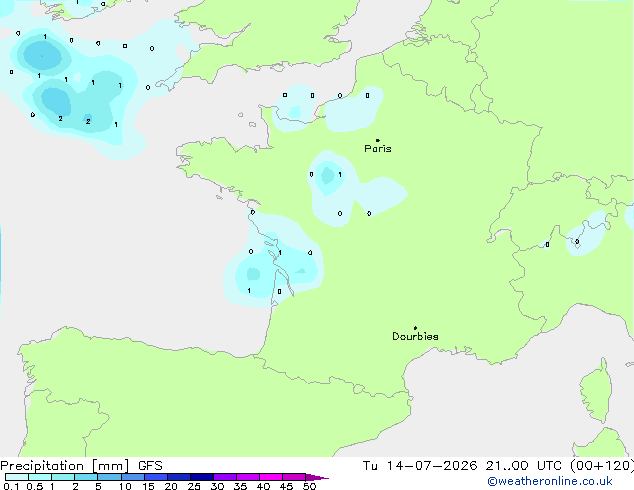The width and height of the screenshot is (634, 490).
Task: Pick the 45–50 mm legend swatch
Action: click(294, 477)
